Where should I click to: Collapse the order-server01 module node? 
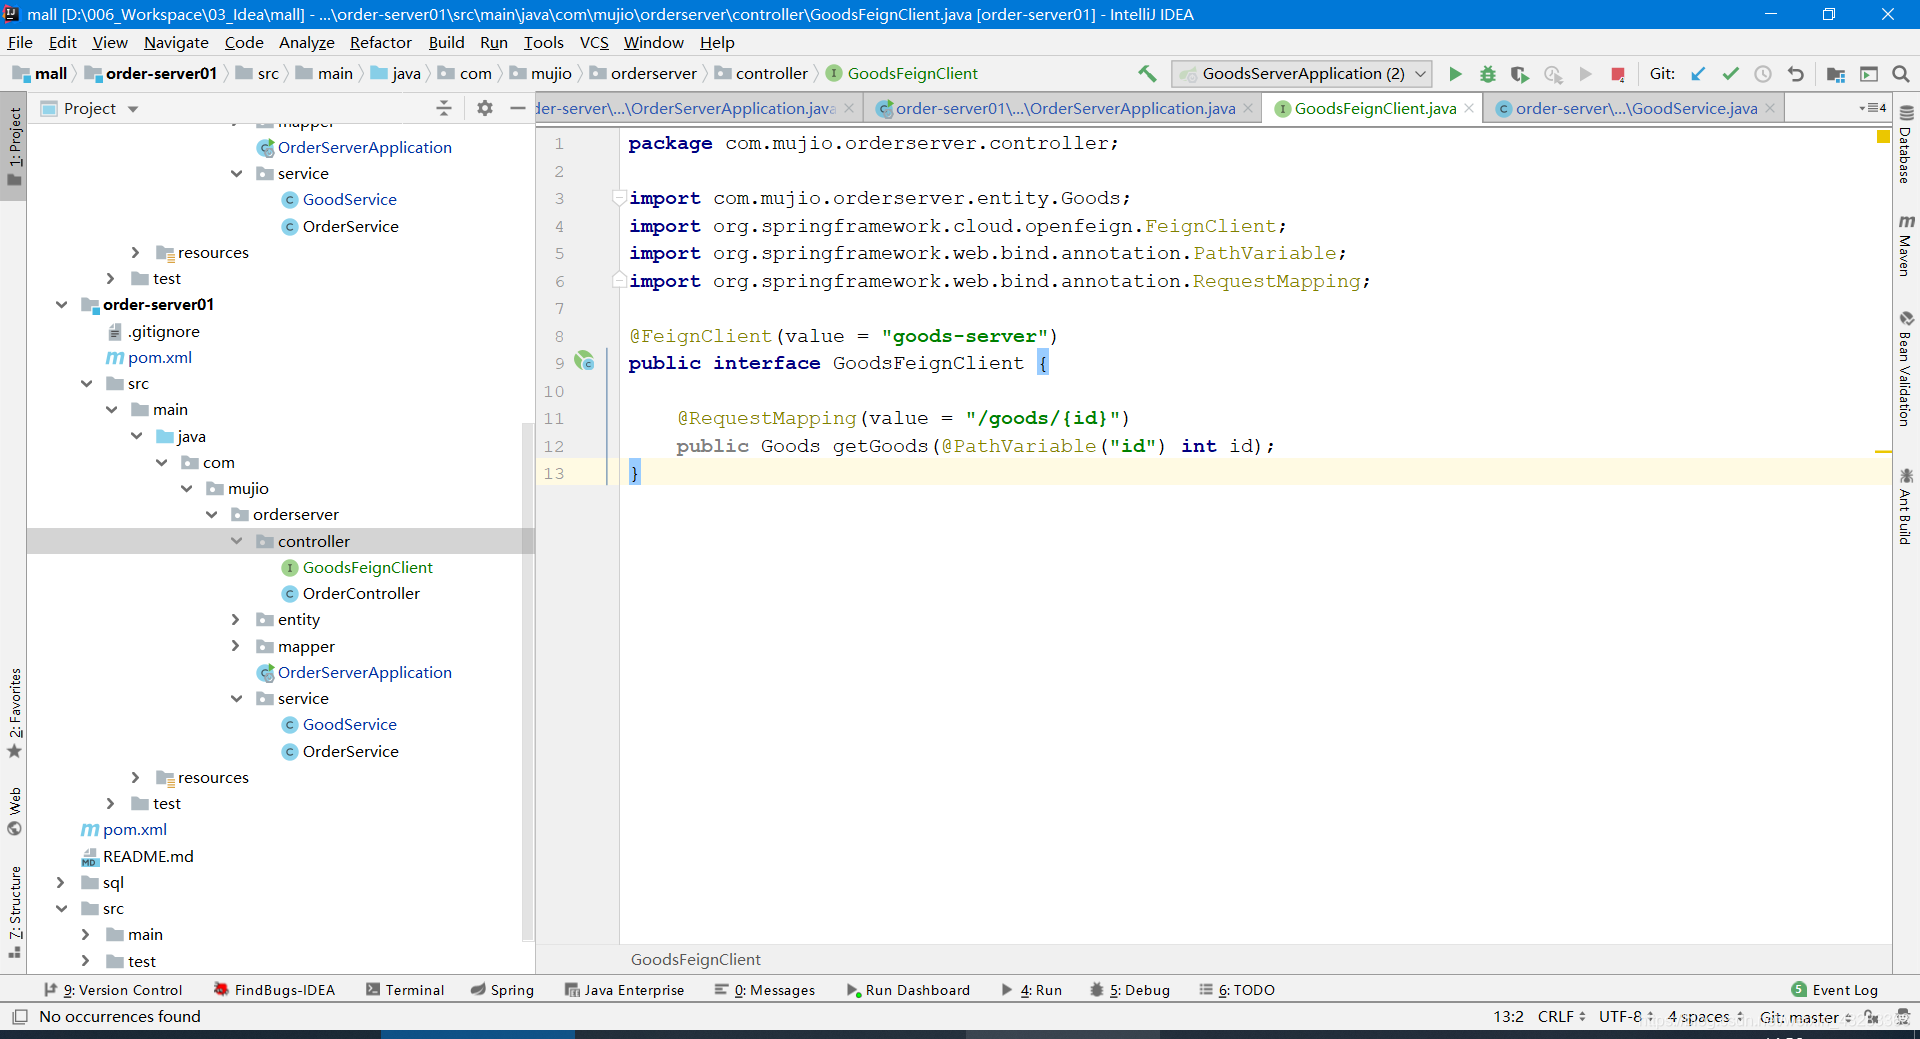pyautogui.click(x=62, y=305)
